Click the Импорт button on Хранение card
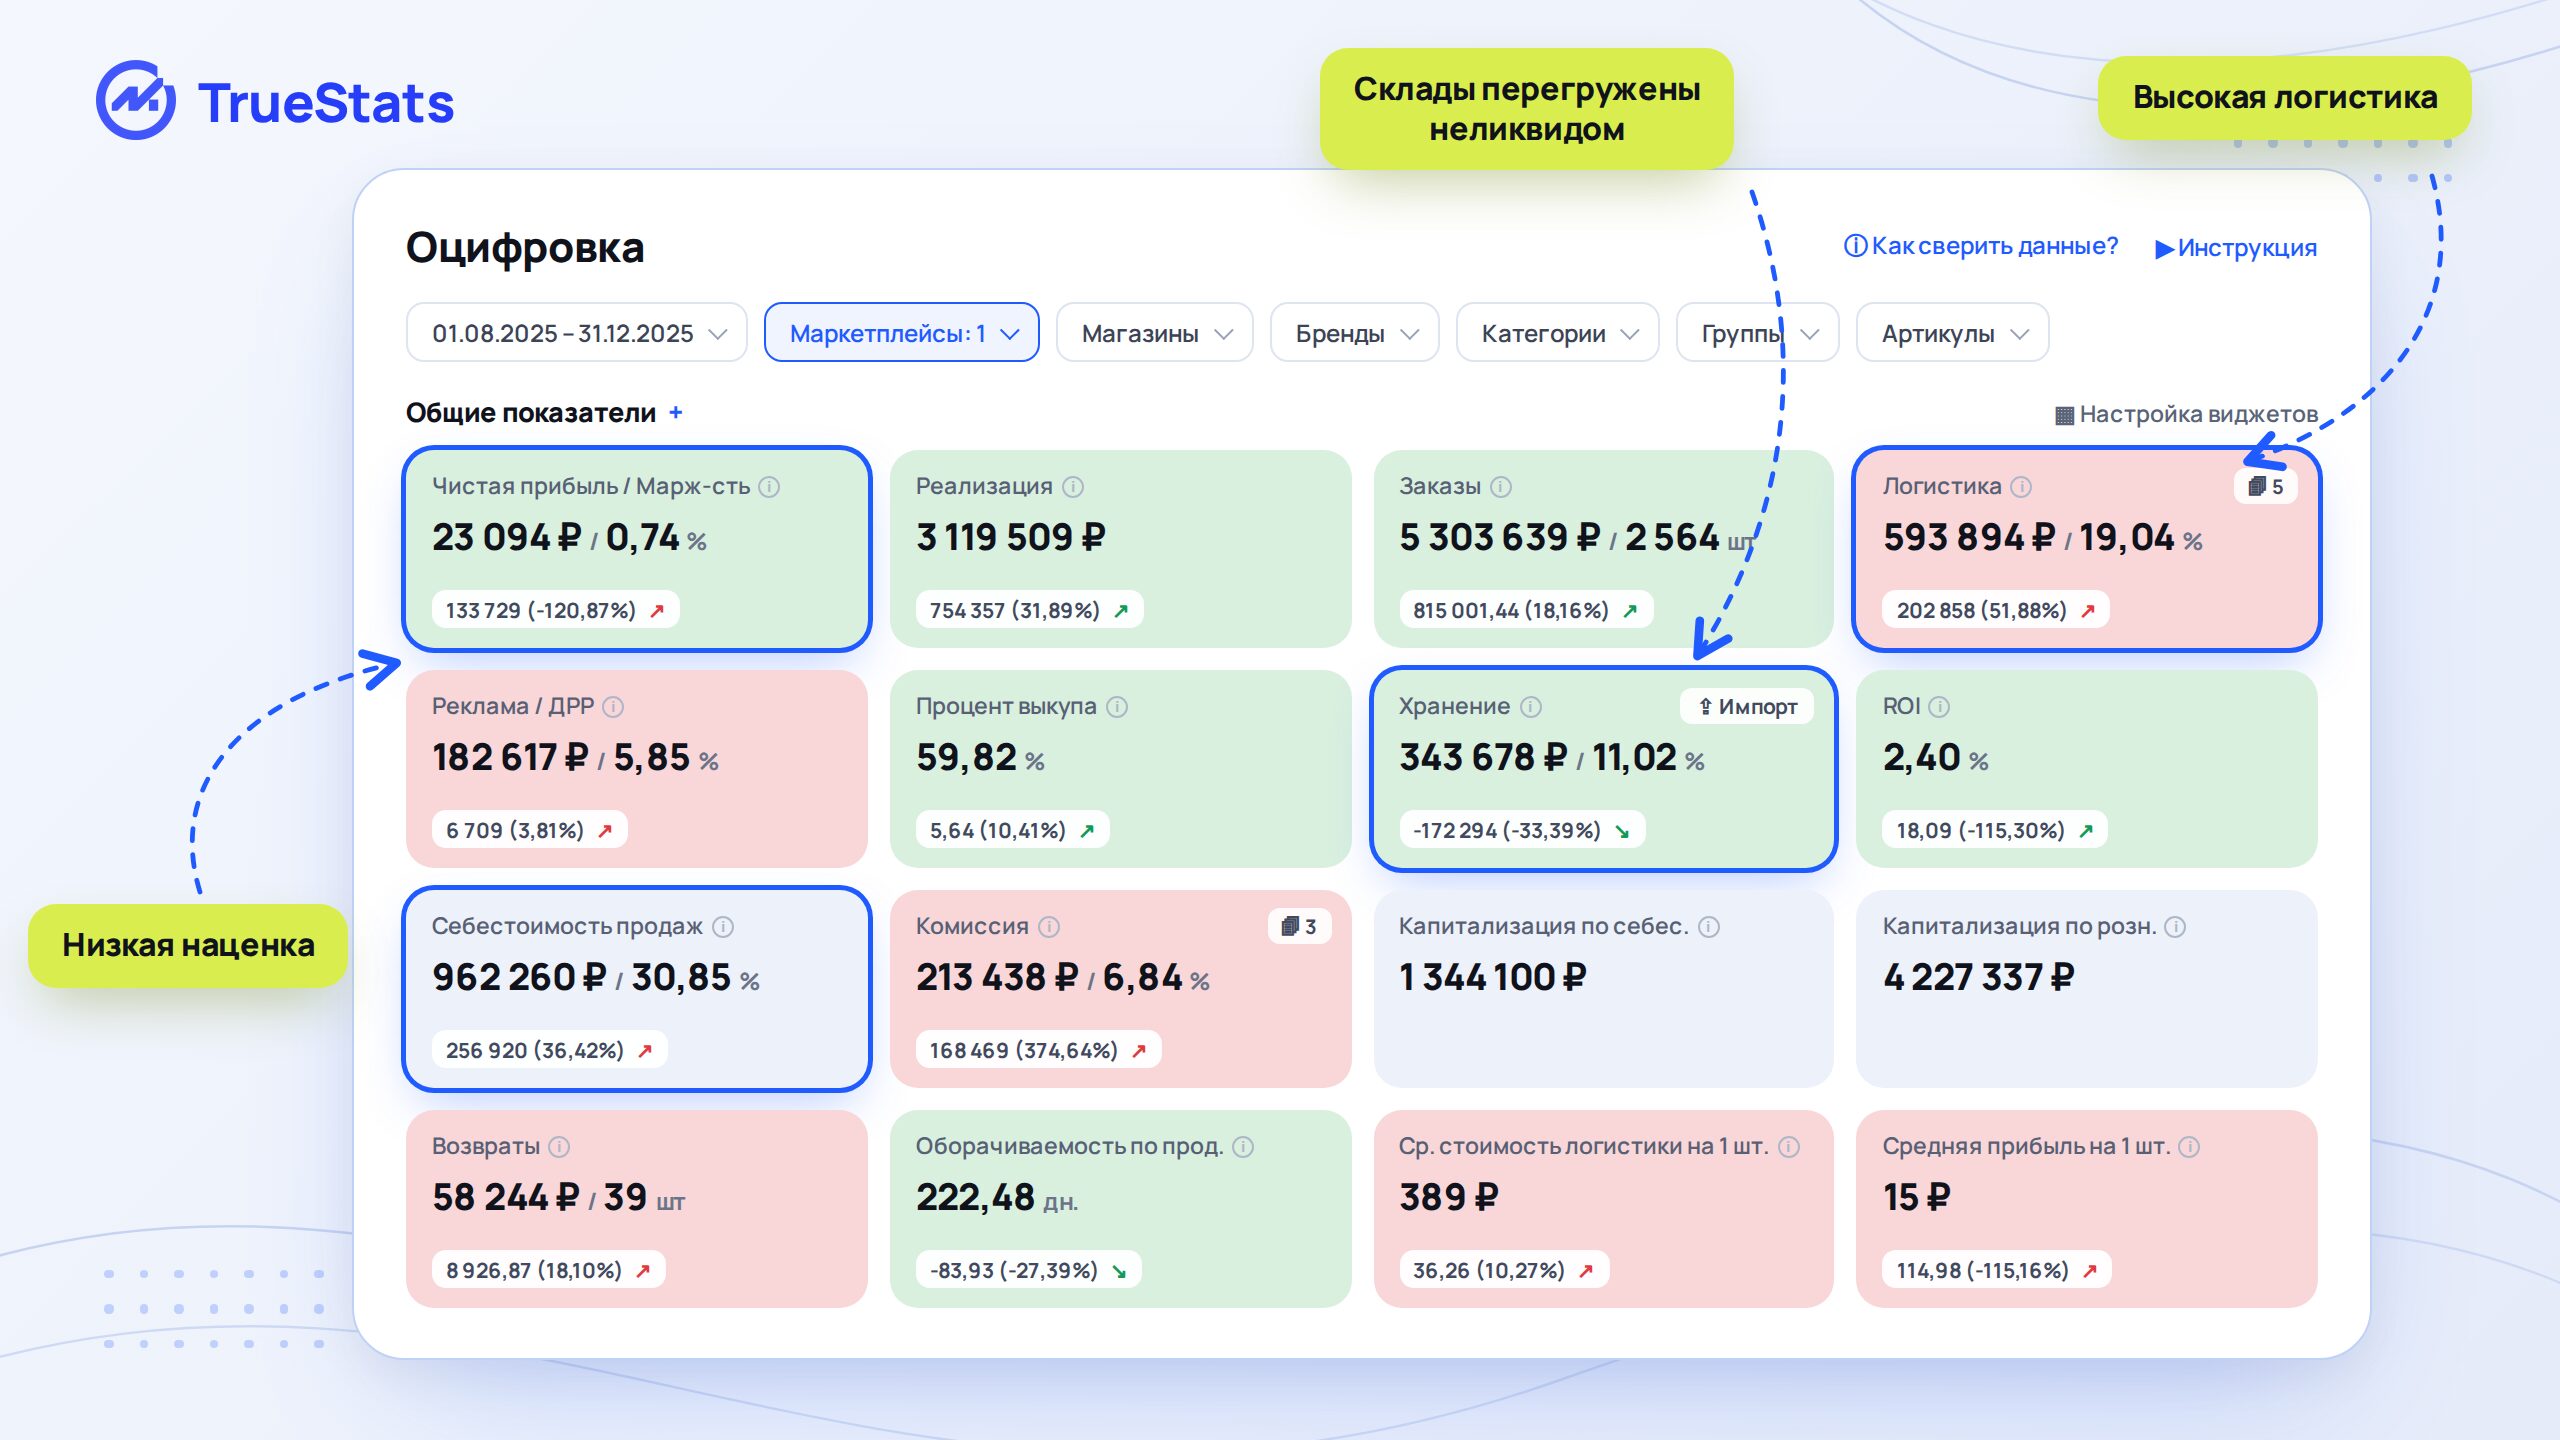Viewport: 2560px width, 1440px height. pyautogui.click(x=1747, y=707)
